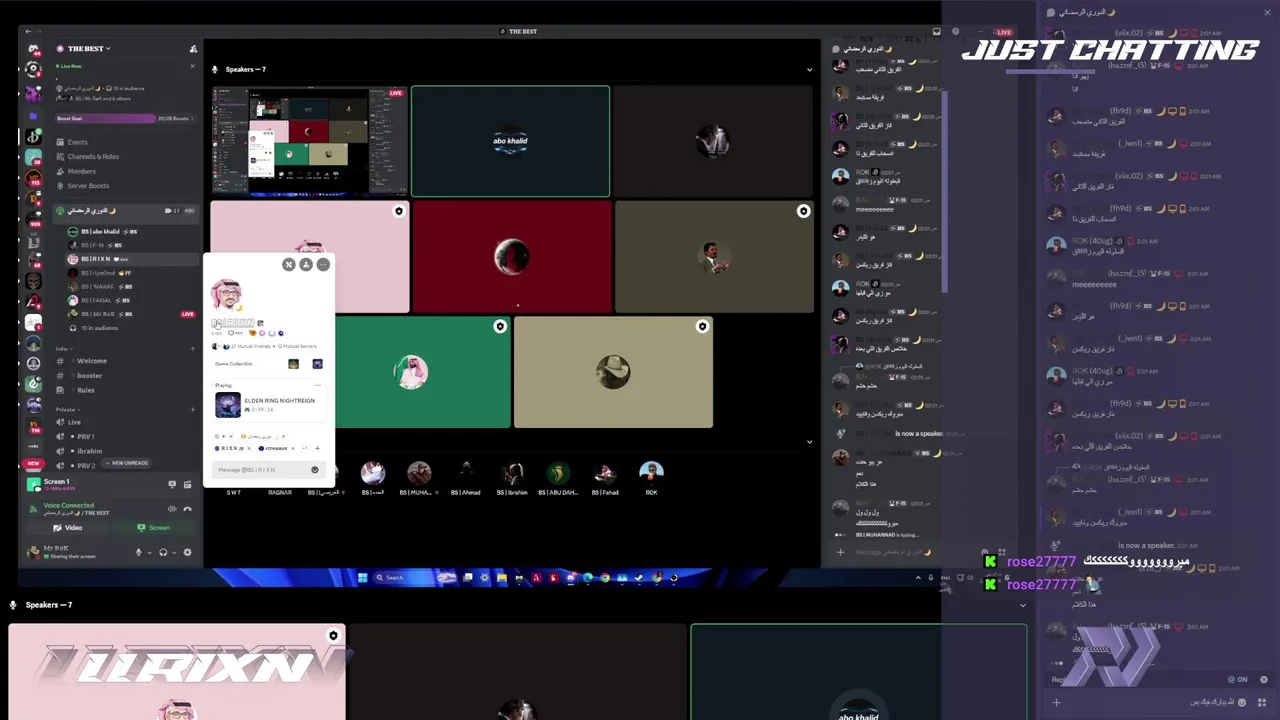This screenshot has width=1280, height=720.
Task: Open the Welcome channel
Action: [x=91, y=361]
